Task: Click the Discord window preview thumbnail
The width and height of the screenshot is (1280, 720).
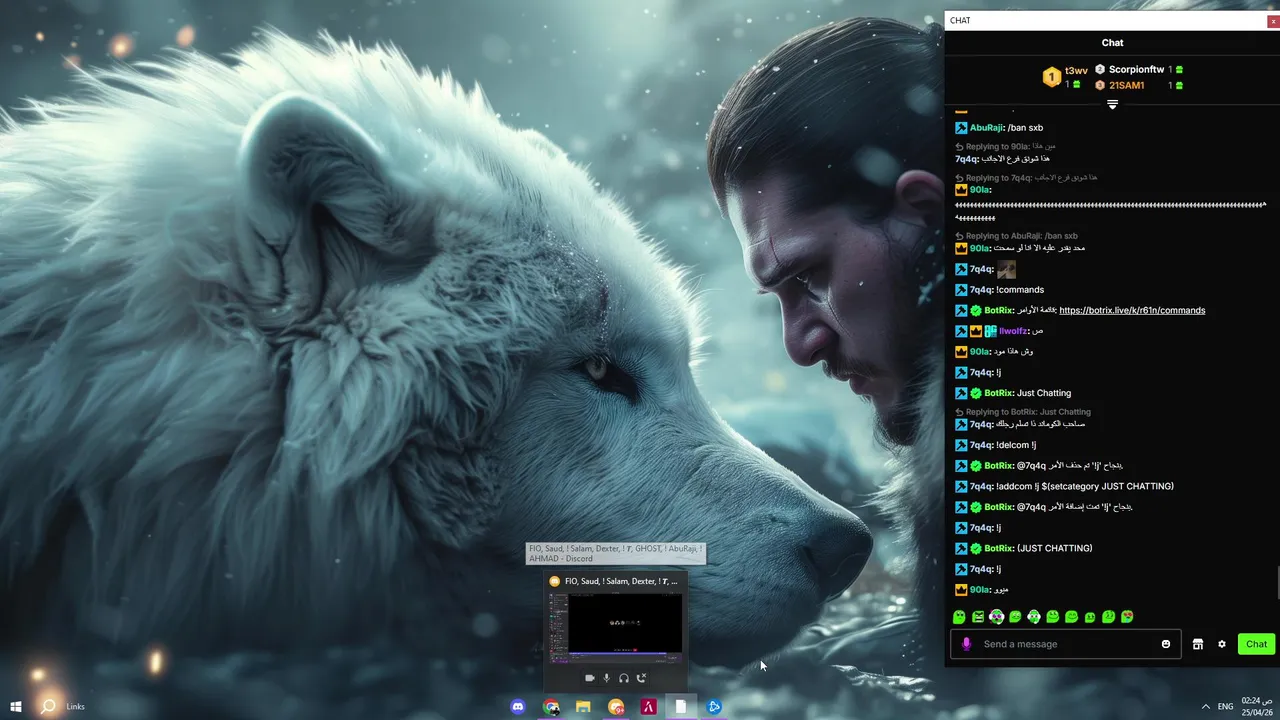Action: click(616, 627)
